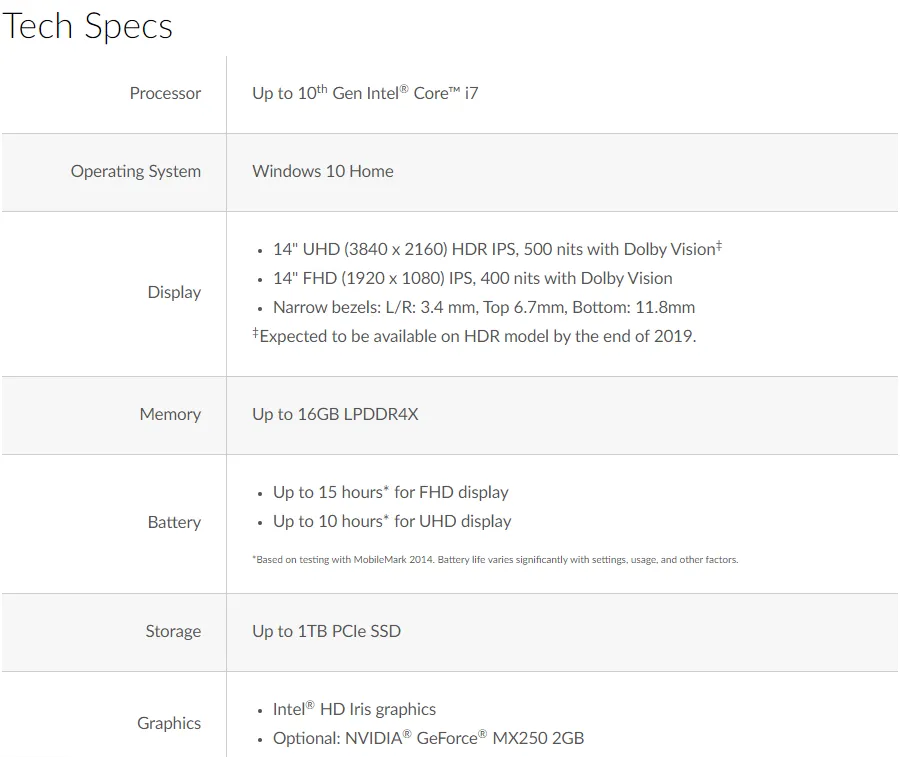Click the Operating System label

135,171
